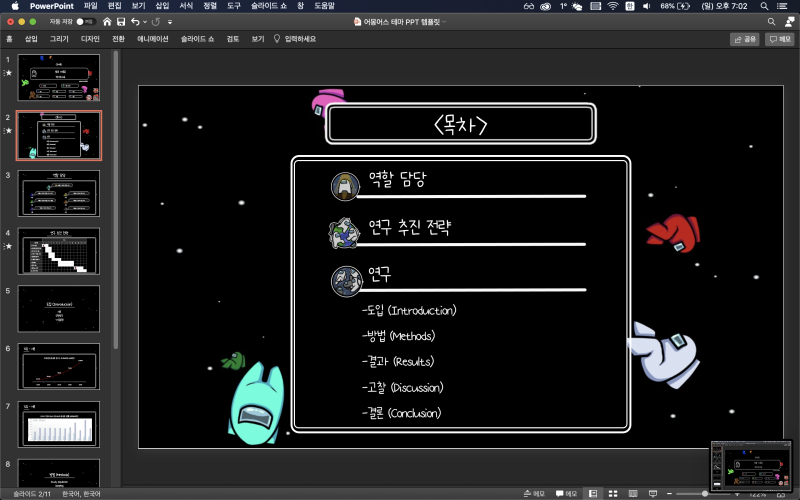
Task: Open the Undo history dropdown arrow
Action: 145,22
